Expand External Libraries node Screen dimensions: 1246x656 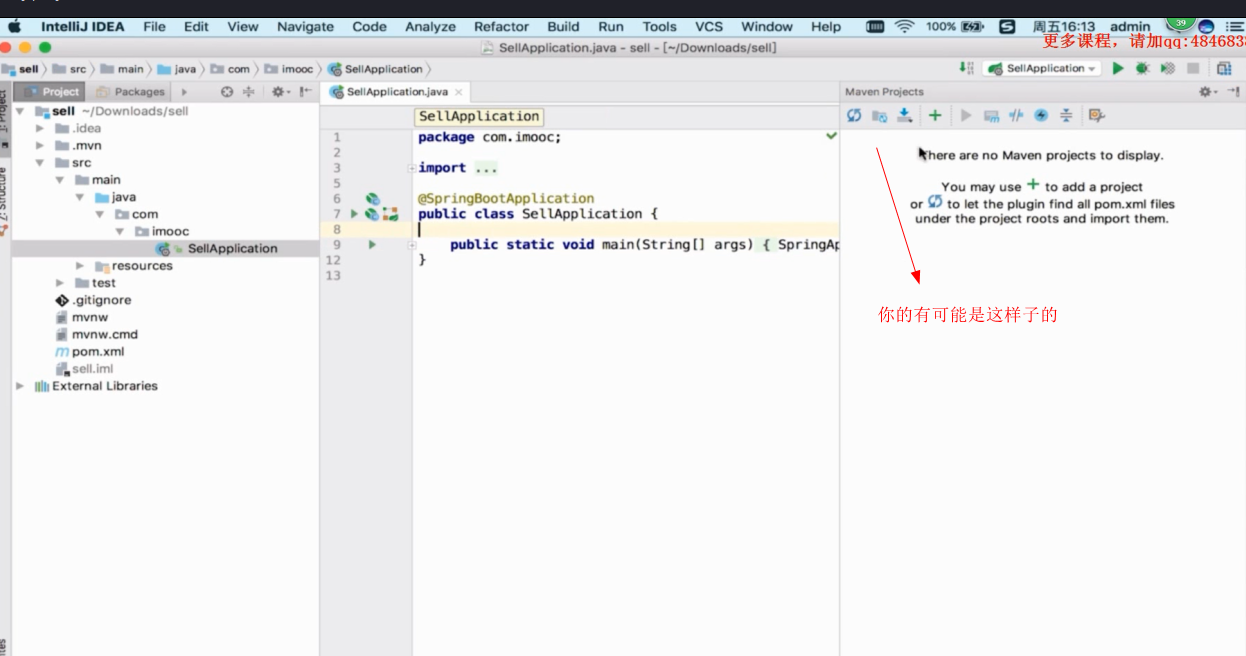tap(20, 386)
